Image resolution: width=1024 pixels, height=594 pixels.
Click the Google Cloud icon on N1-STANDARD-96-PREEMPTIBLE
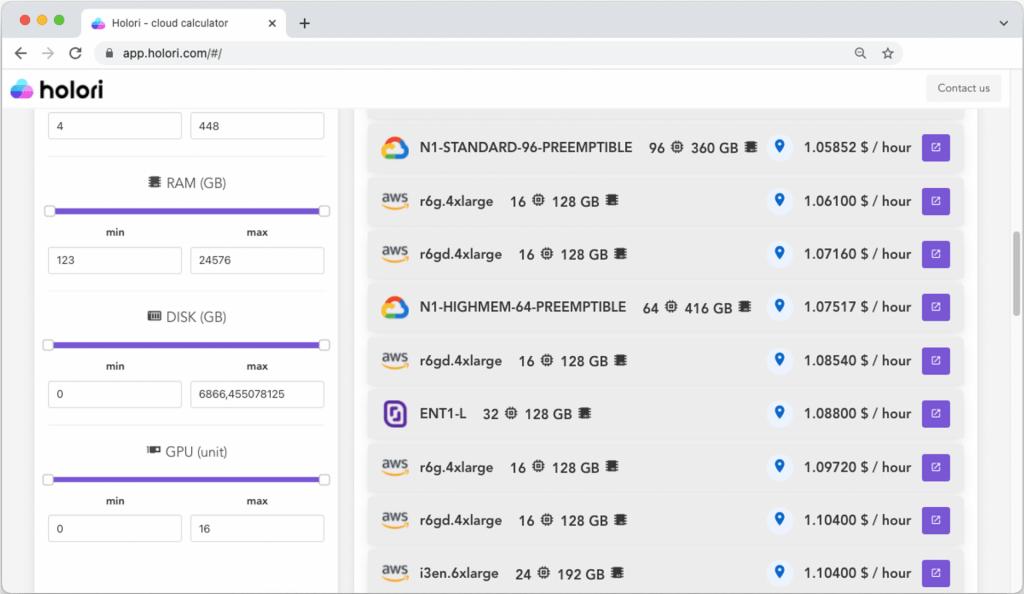point(395,146)
